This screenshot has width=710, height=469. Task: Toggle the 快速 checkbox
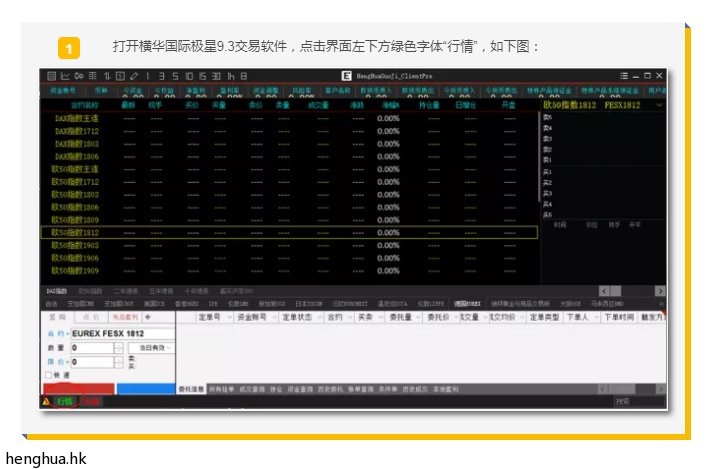[50, 375]
